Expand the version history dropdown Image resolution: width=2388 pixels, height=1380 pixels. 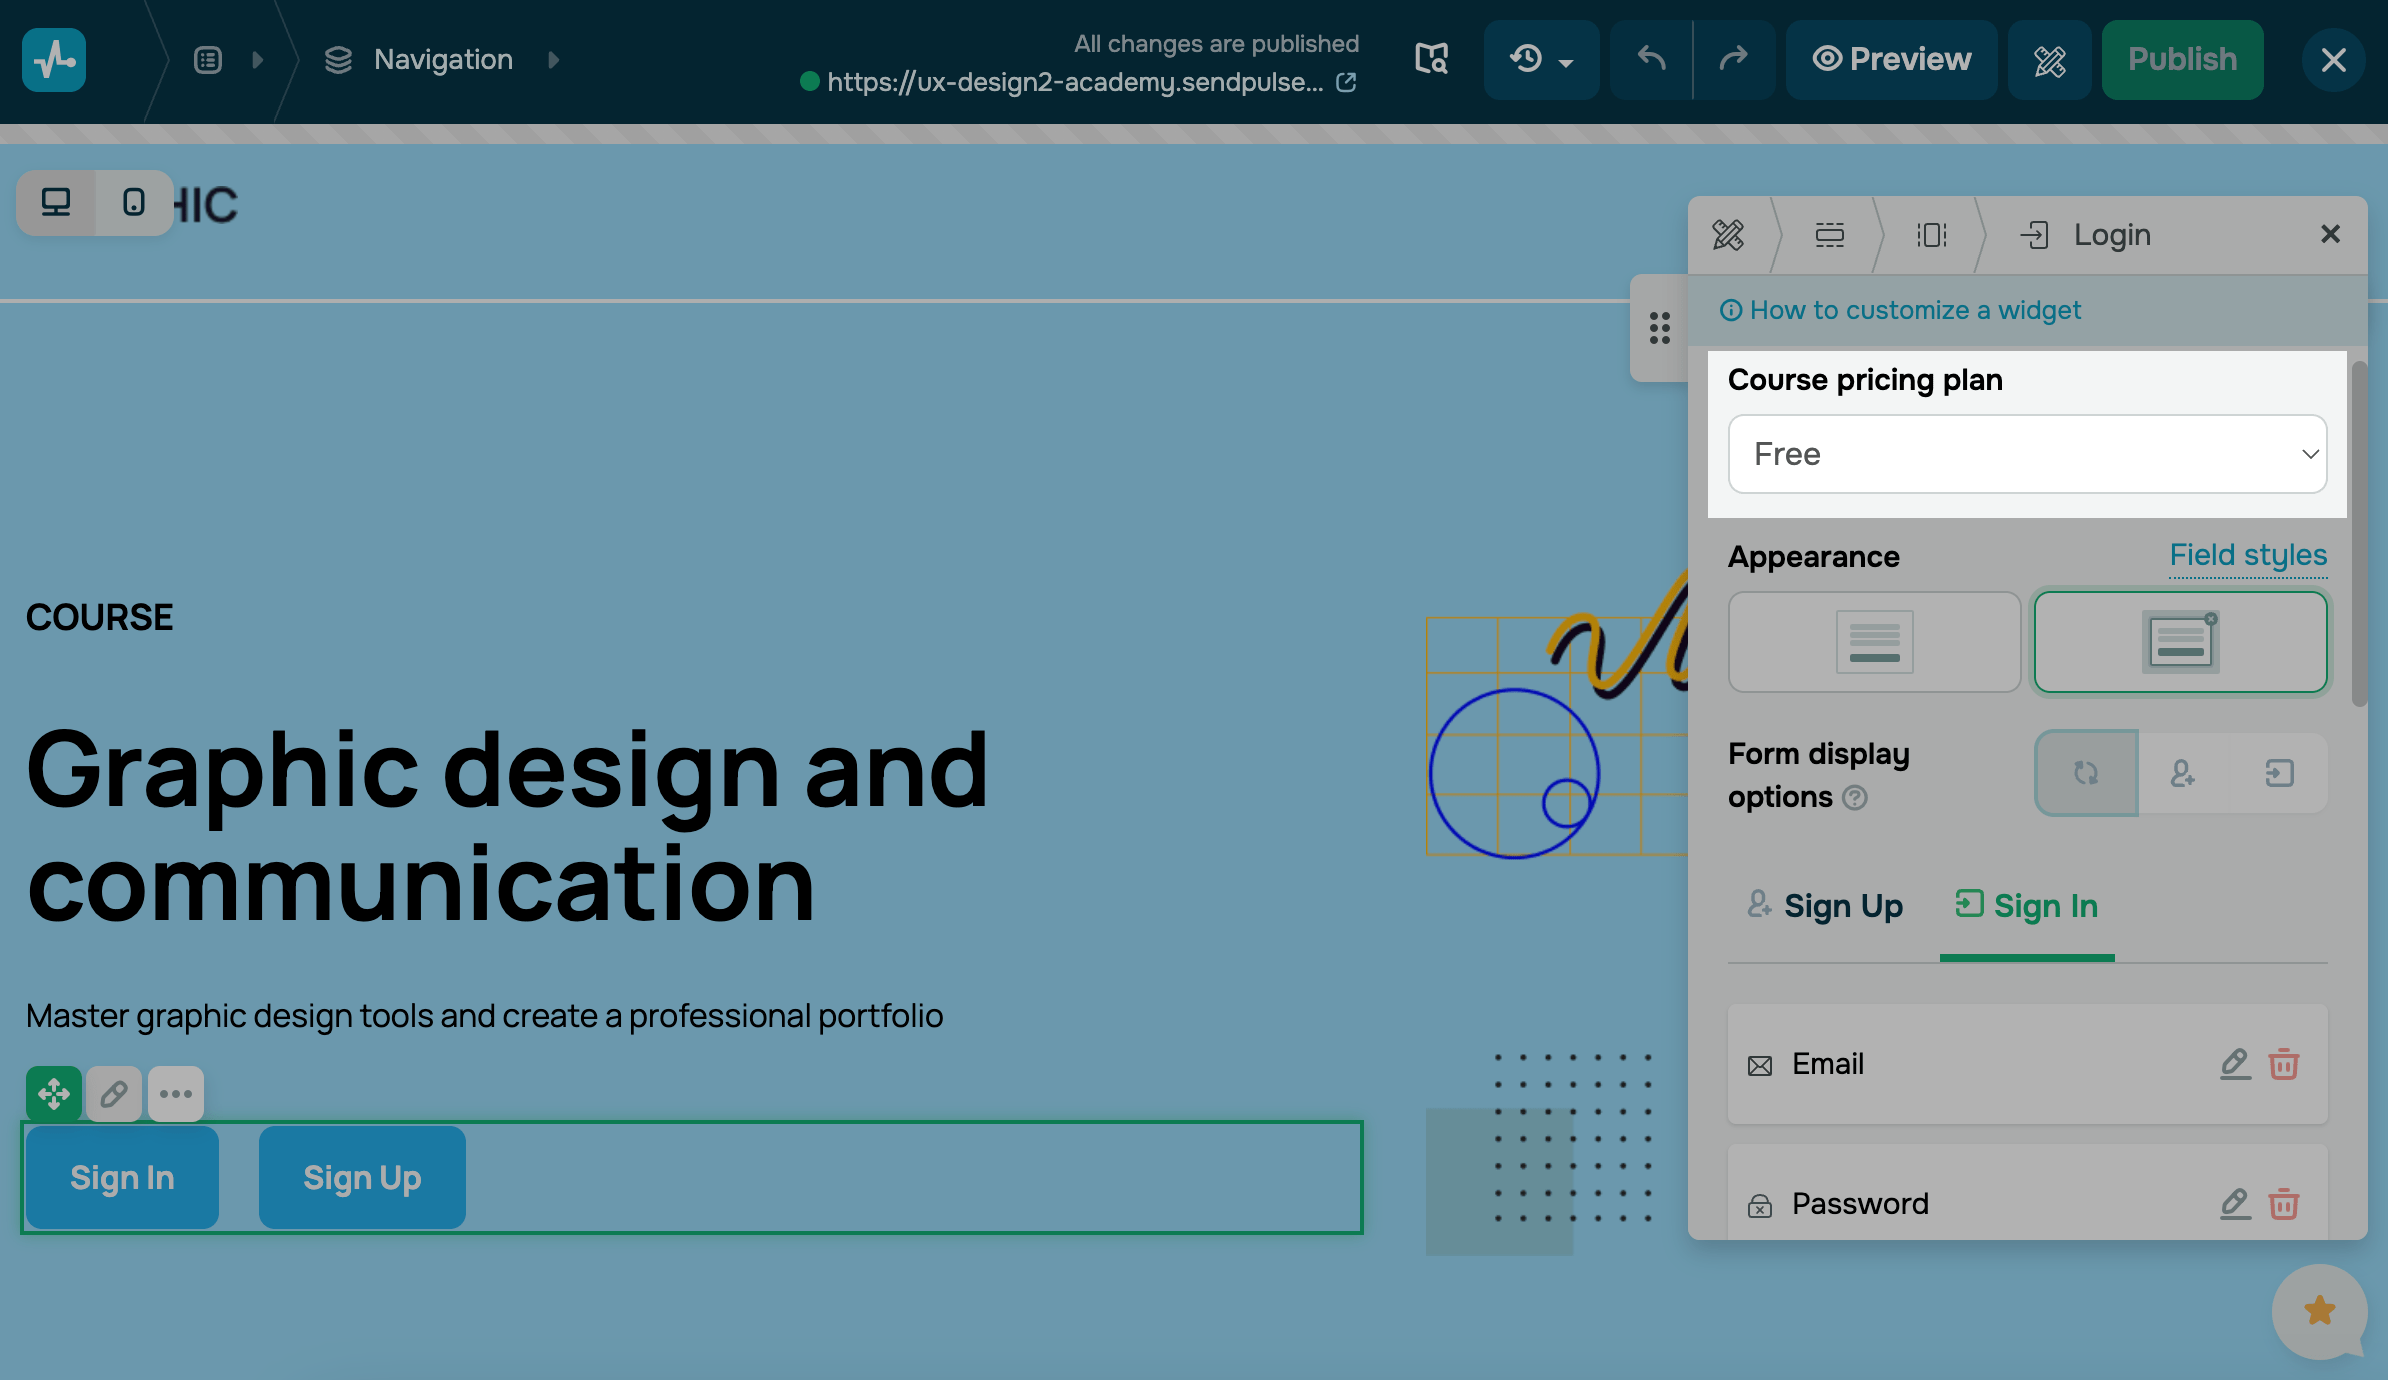tap(1541, 59)
